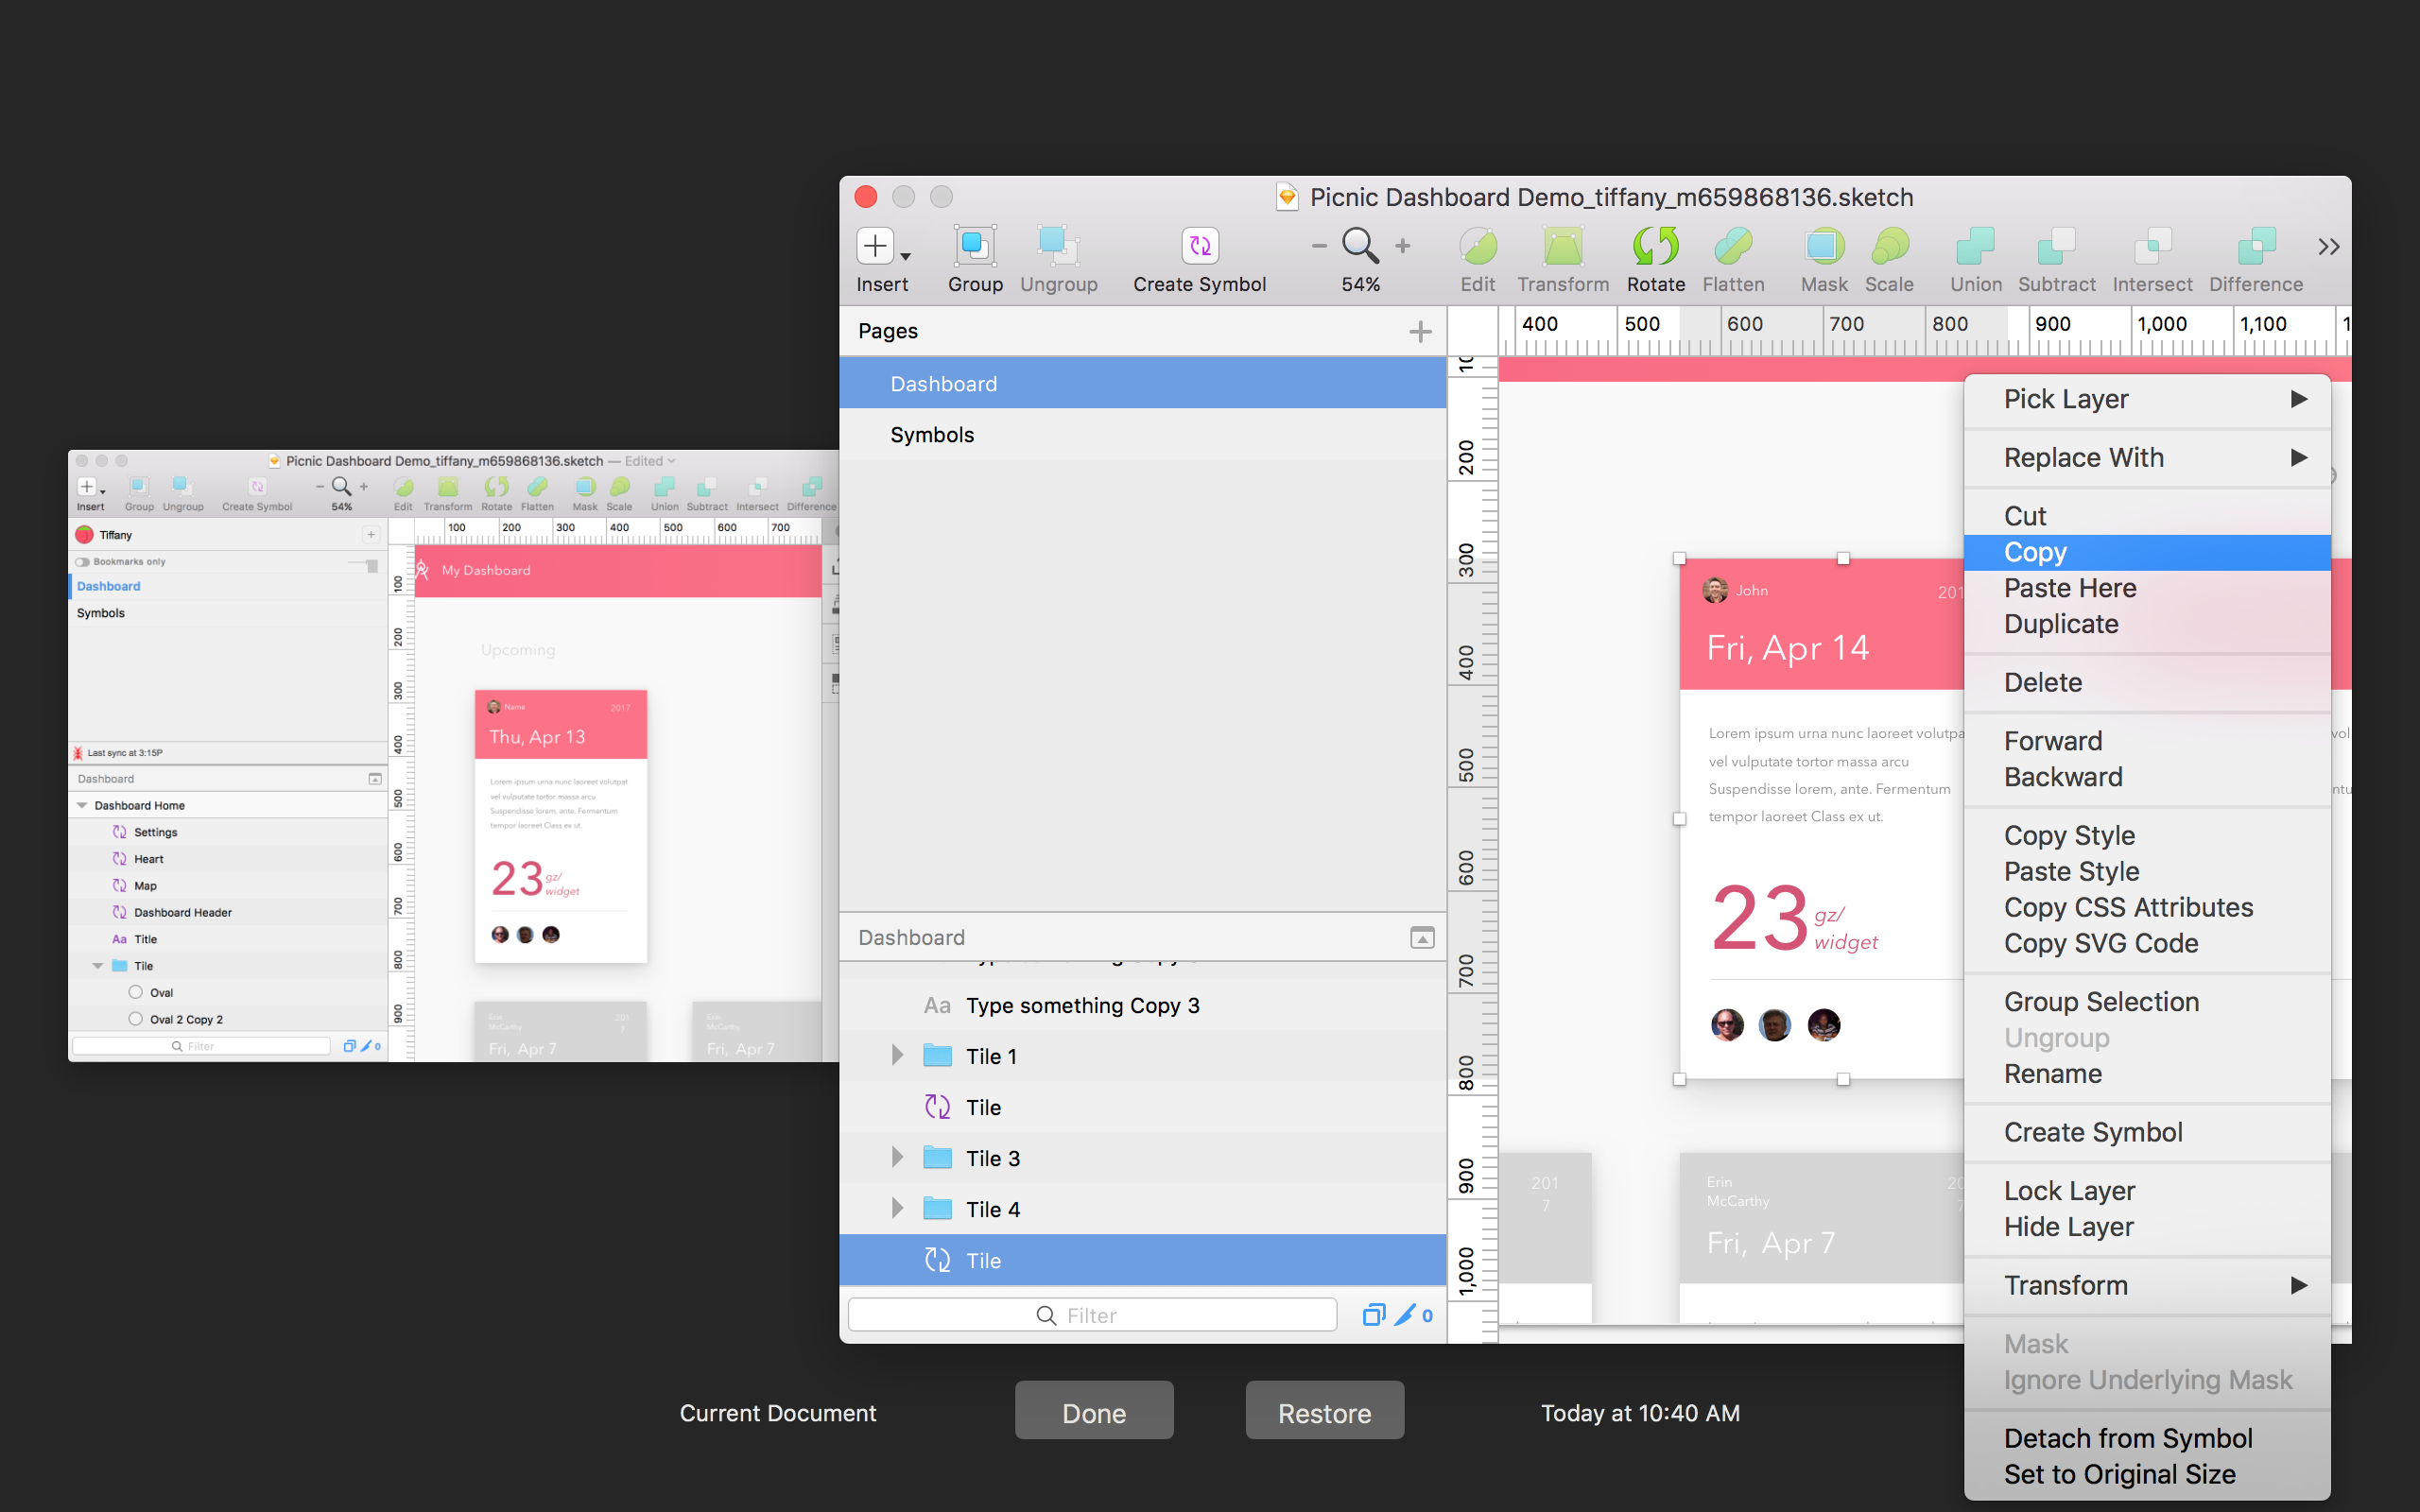Click the slice filter knife icon
Viewport: 2420px width, 1512px height.
[1405, 1315]
